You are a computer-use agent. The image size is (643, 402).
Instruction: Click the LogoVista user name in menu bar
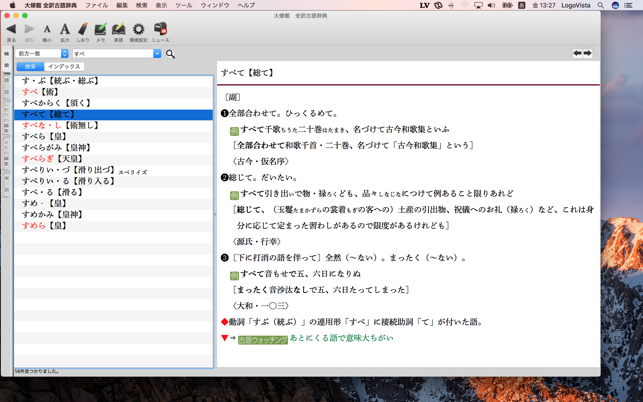[576, 5]
